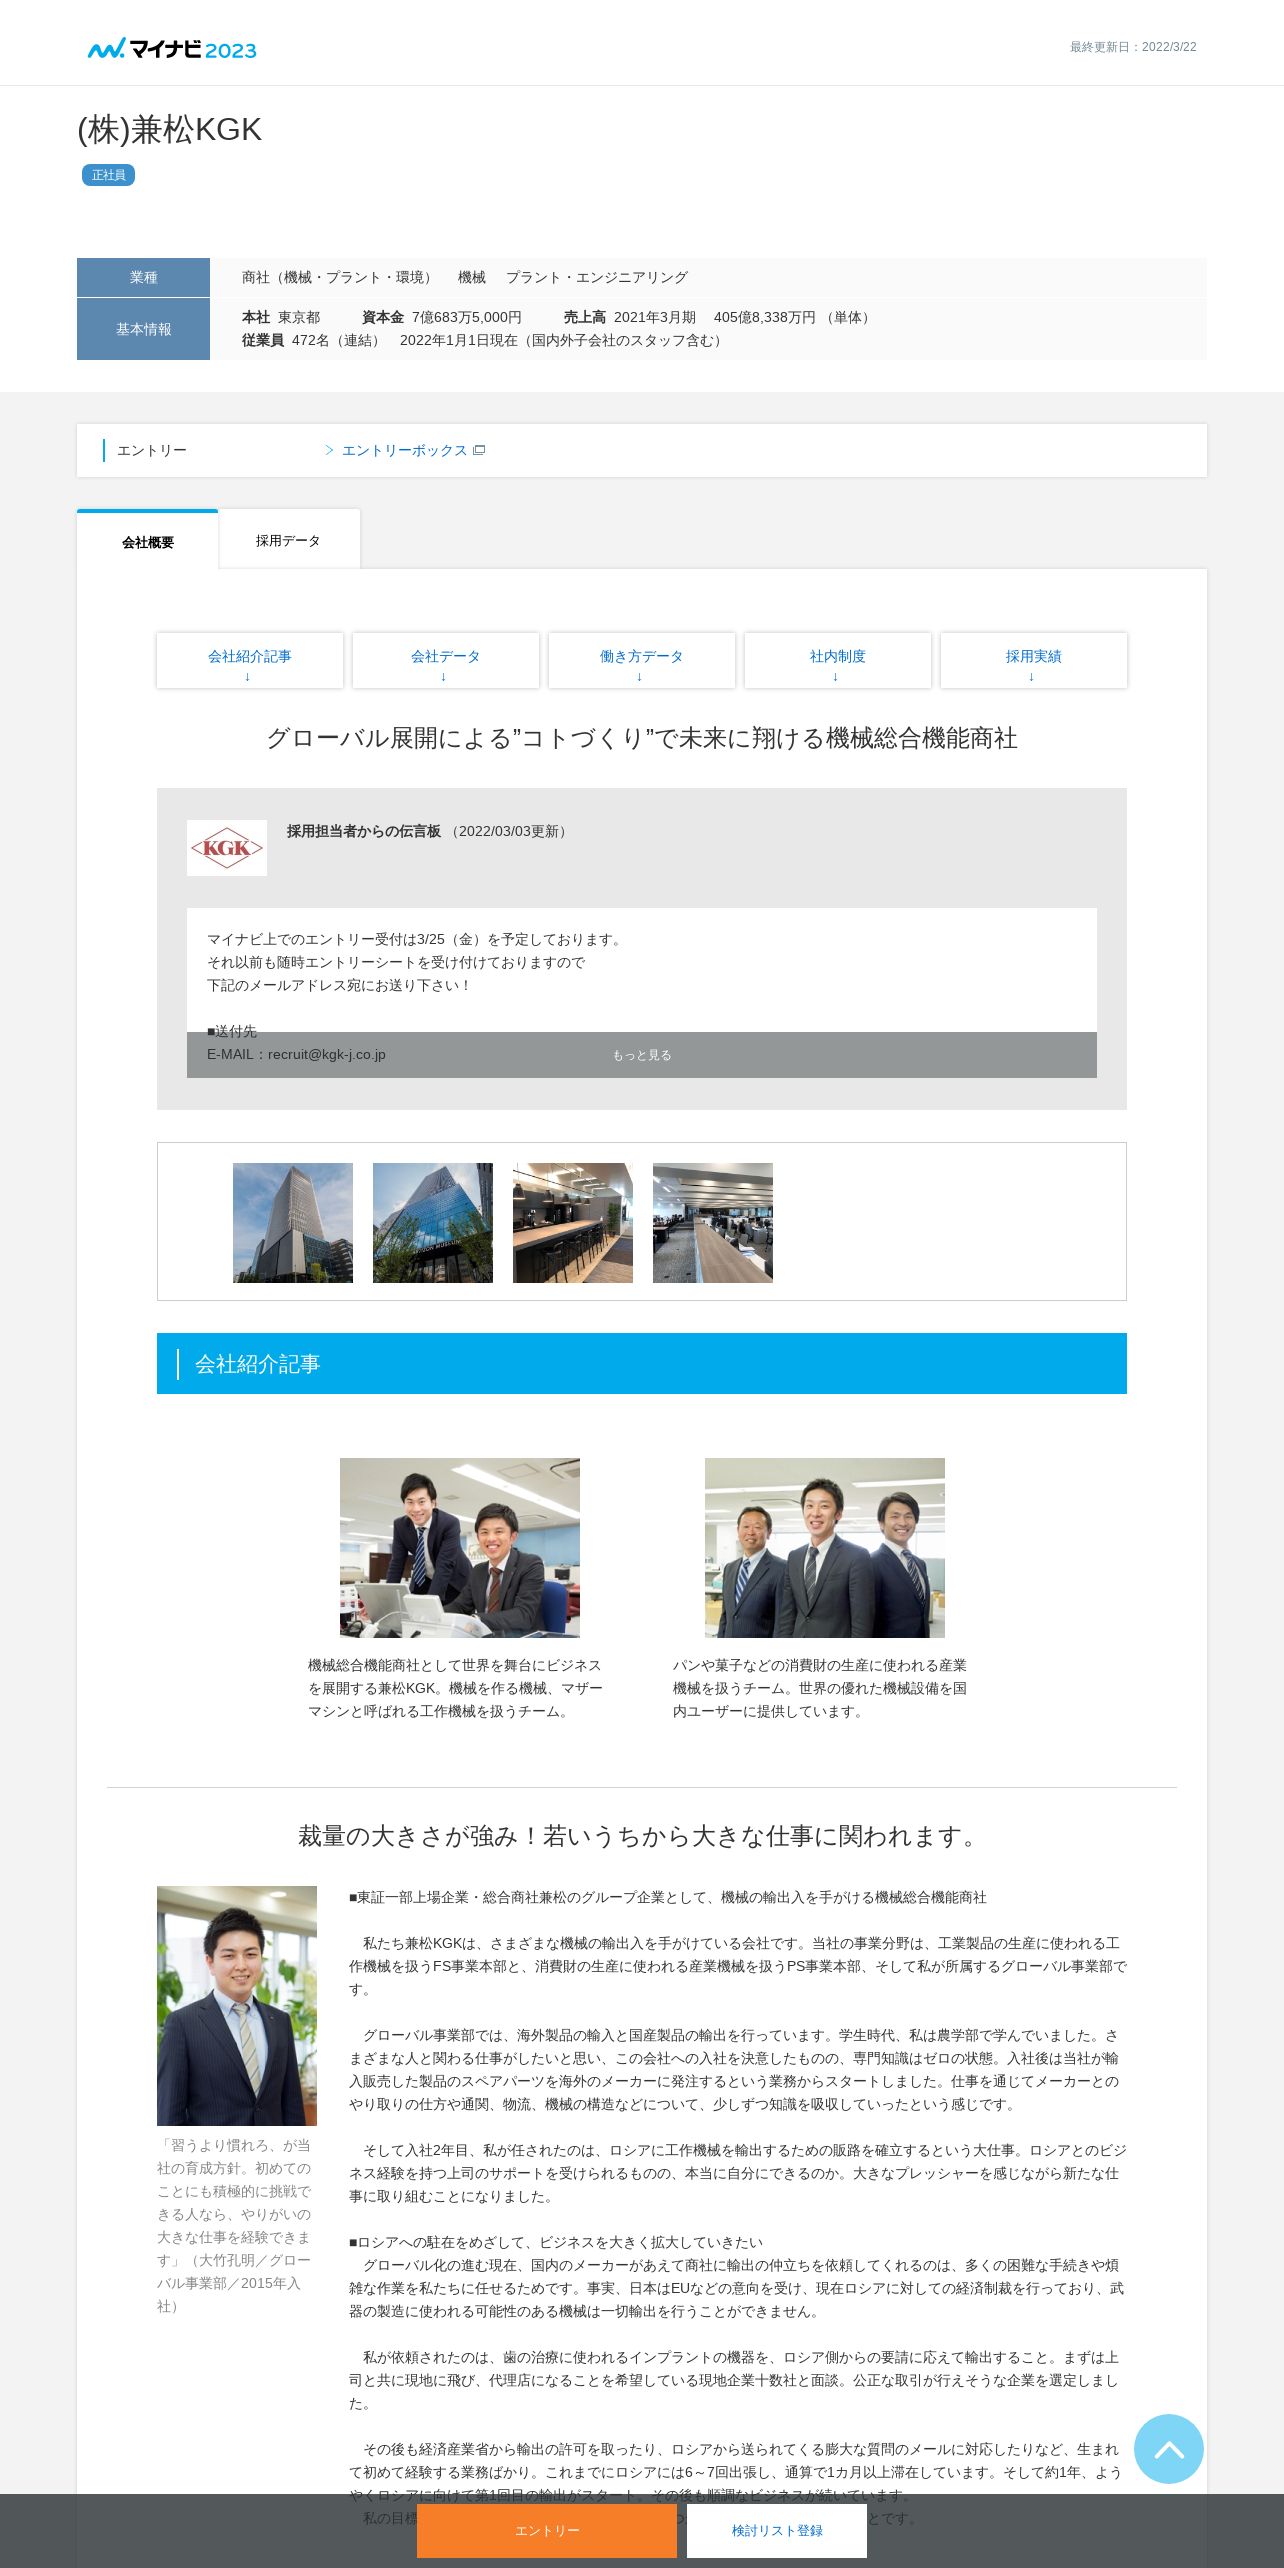
Task: Switch to the 採用データ tab
Action: [288, 540]
